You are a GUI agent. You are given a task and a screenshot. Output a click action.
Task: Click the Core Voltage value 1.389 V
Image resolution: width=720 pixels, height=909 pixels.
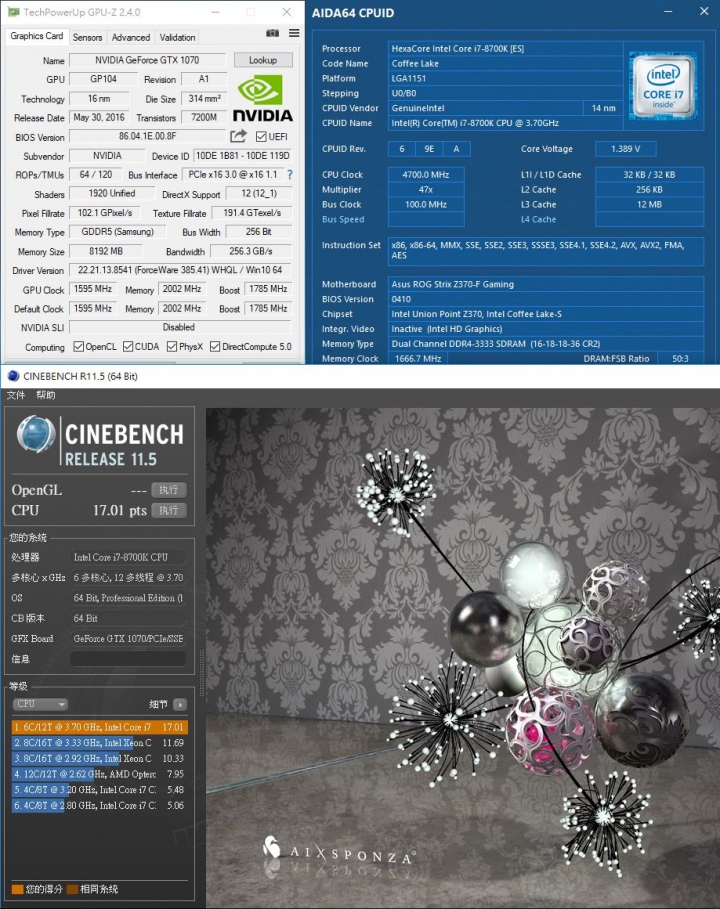[x=626, y=149]
